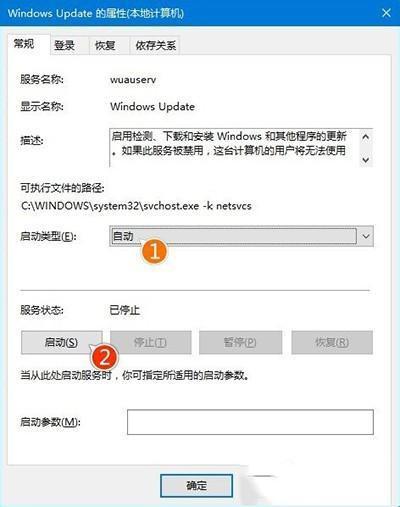Switch to the 登录 tab

click(x=64, y=45)
